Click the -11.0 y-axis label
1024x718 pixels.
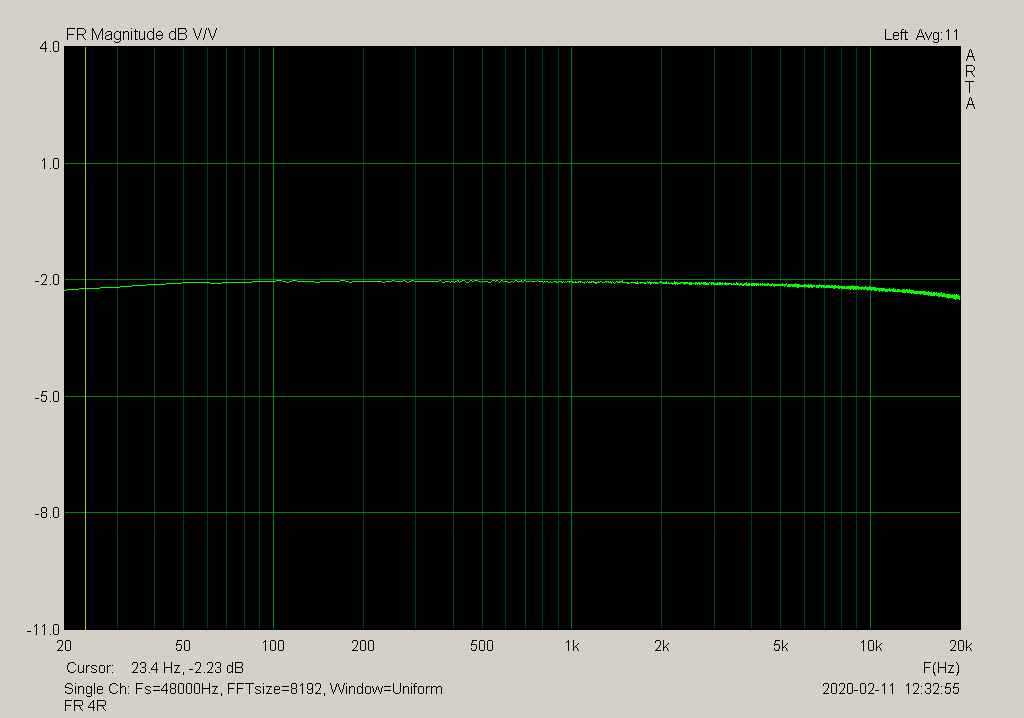[x=44, y=630]
